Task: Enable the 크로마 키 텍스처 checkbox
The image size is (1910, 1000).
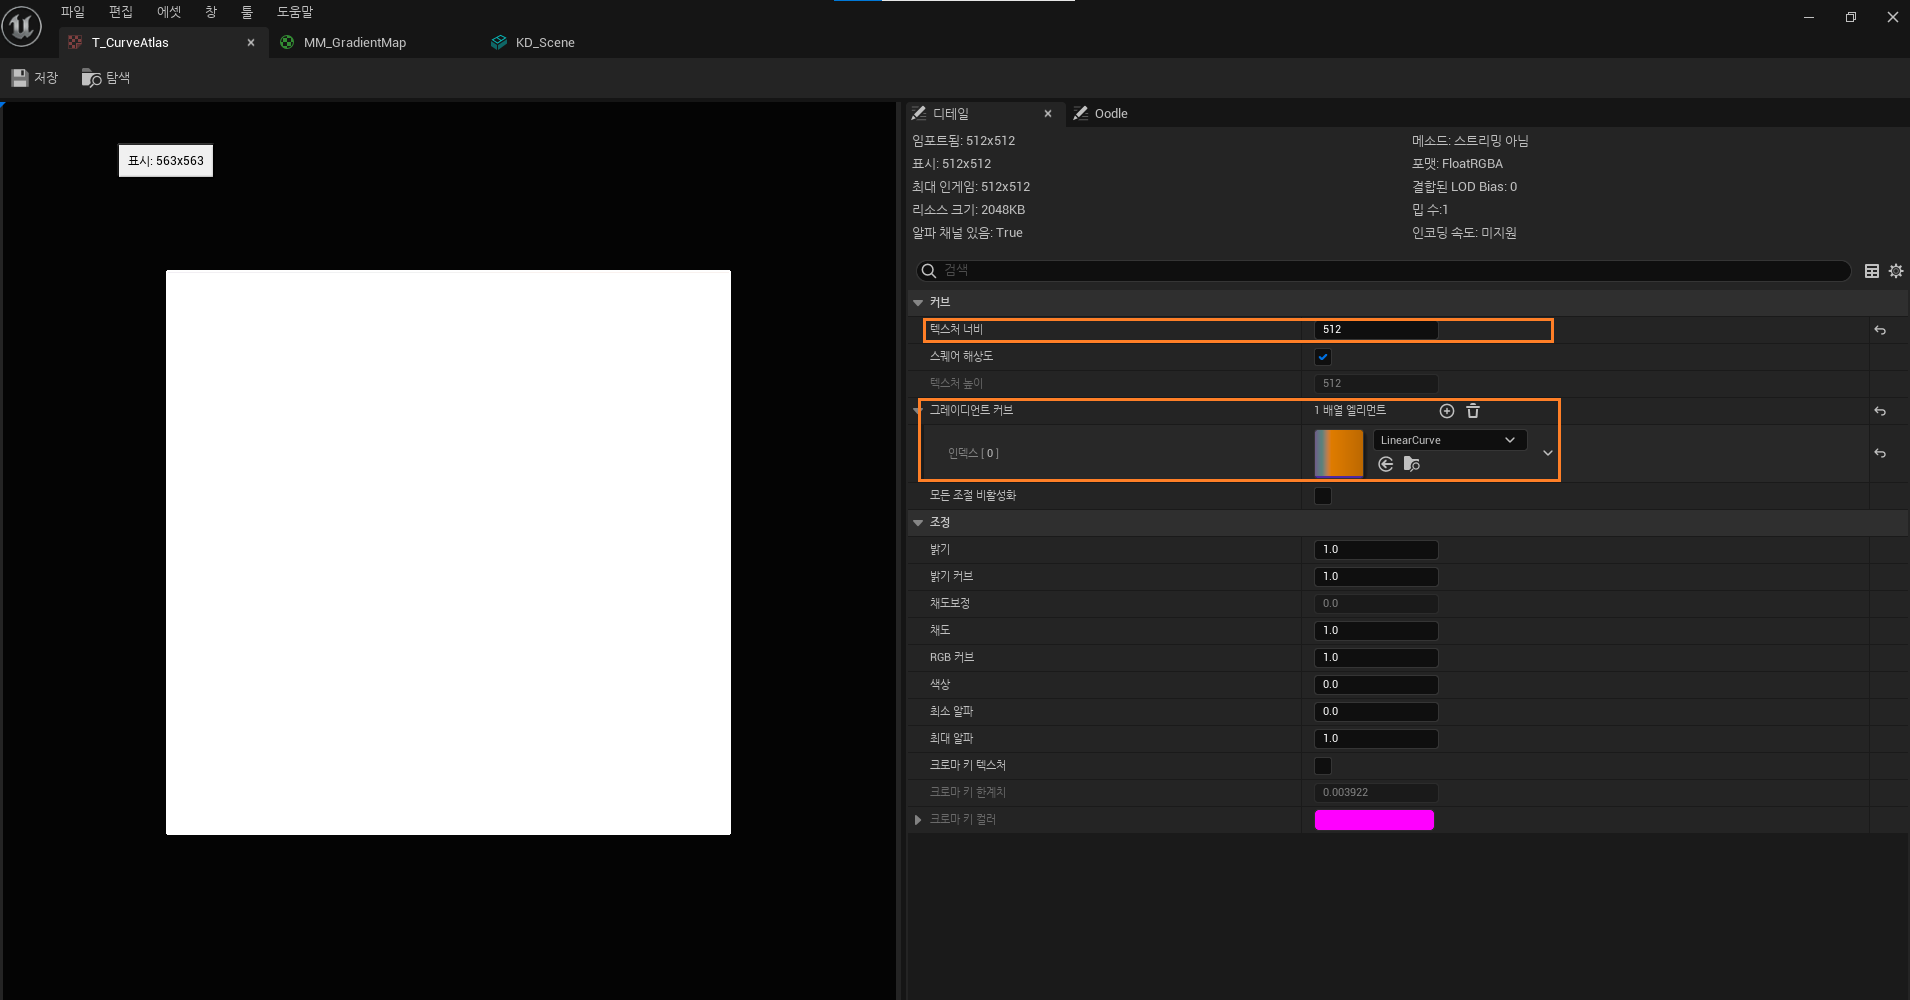Action: (1323, 766)
